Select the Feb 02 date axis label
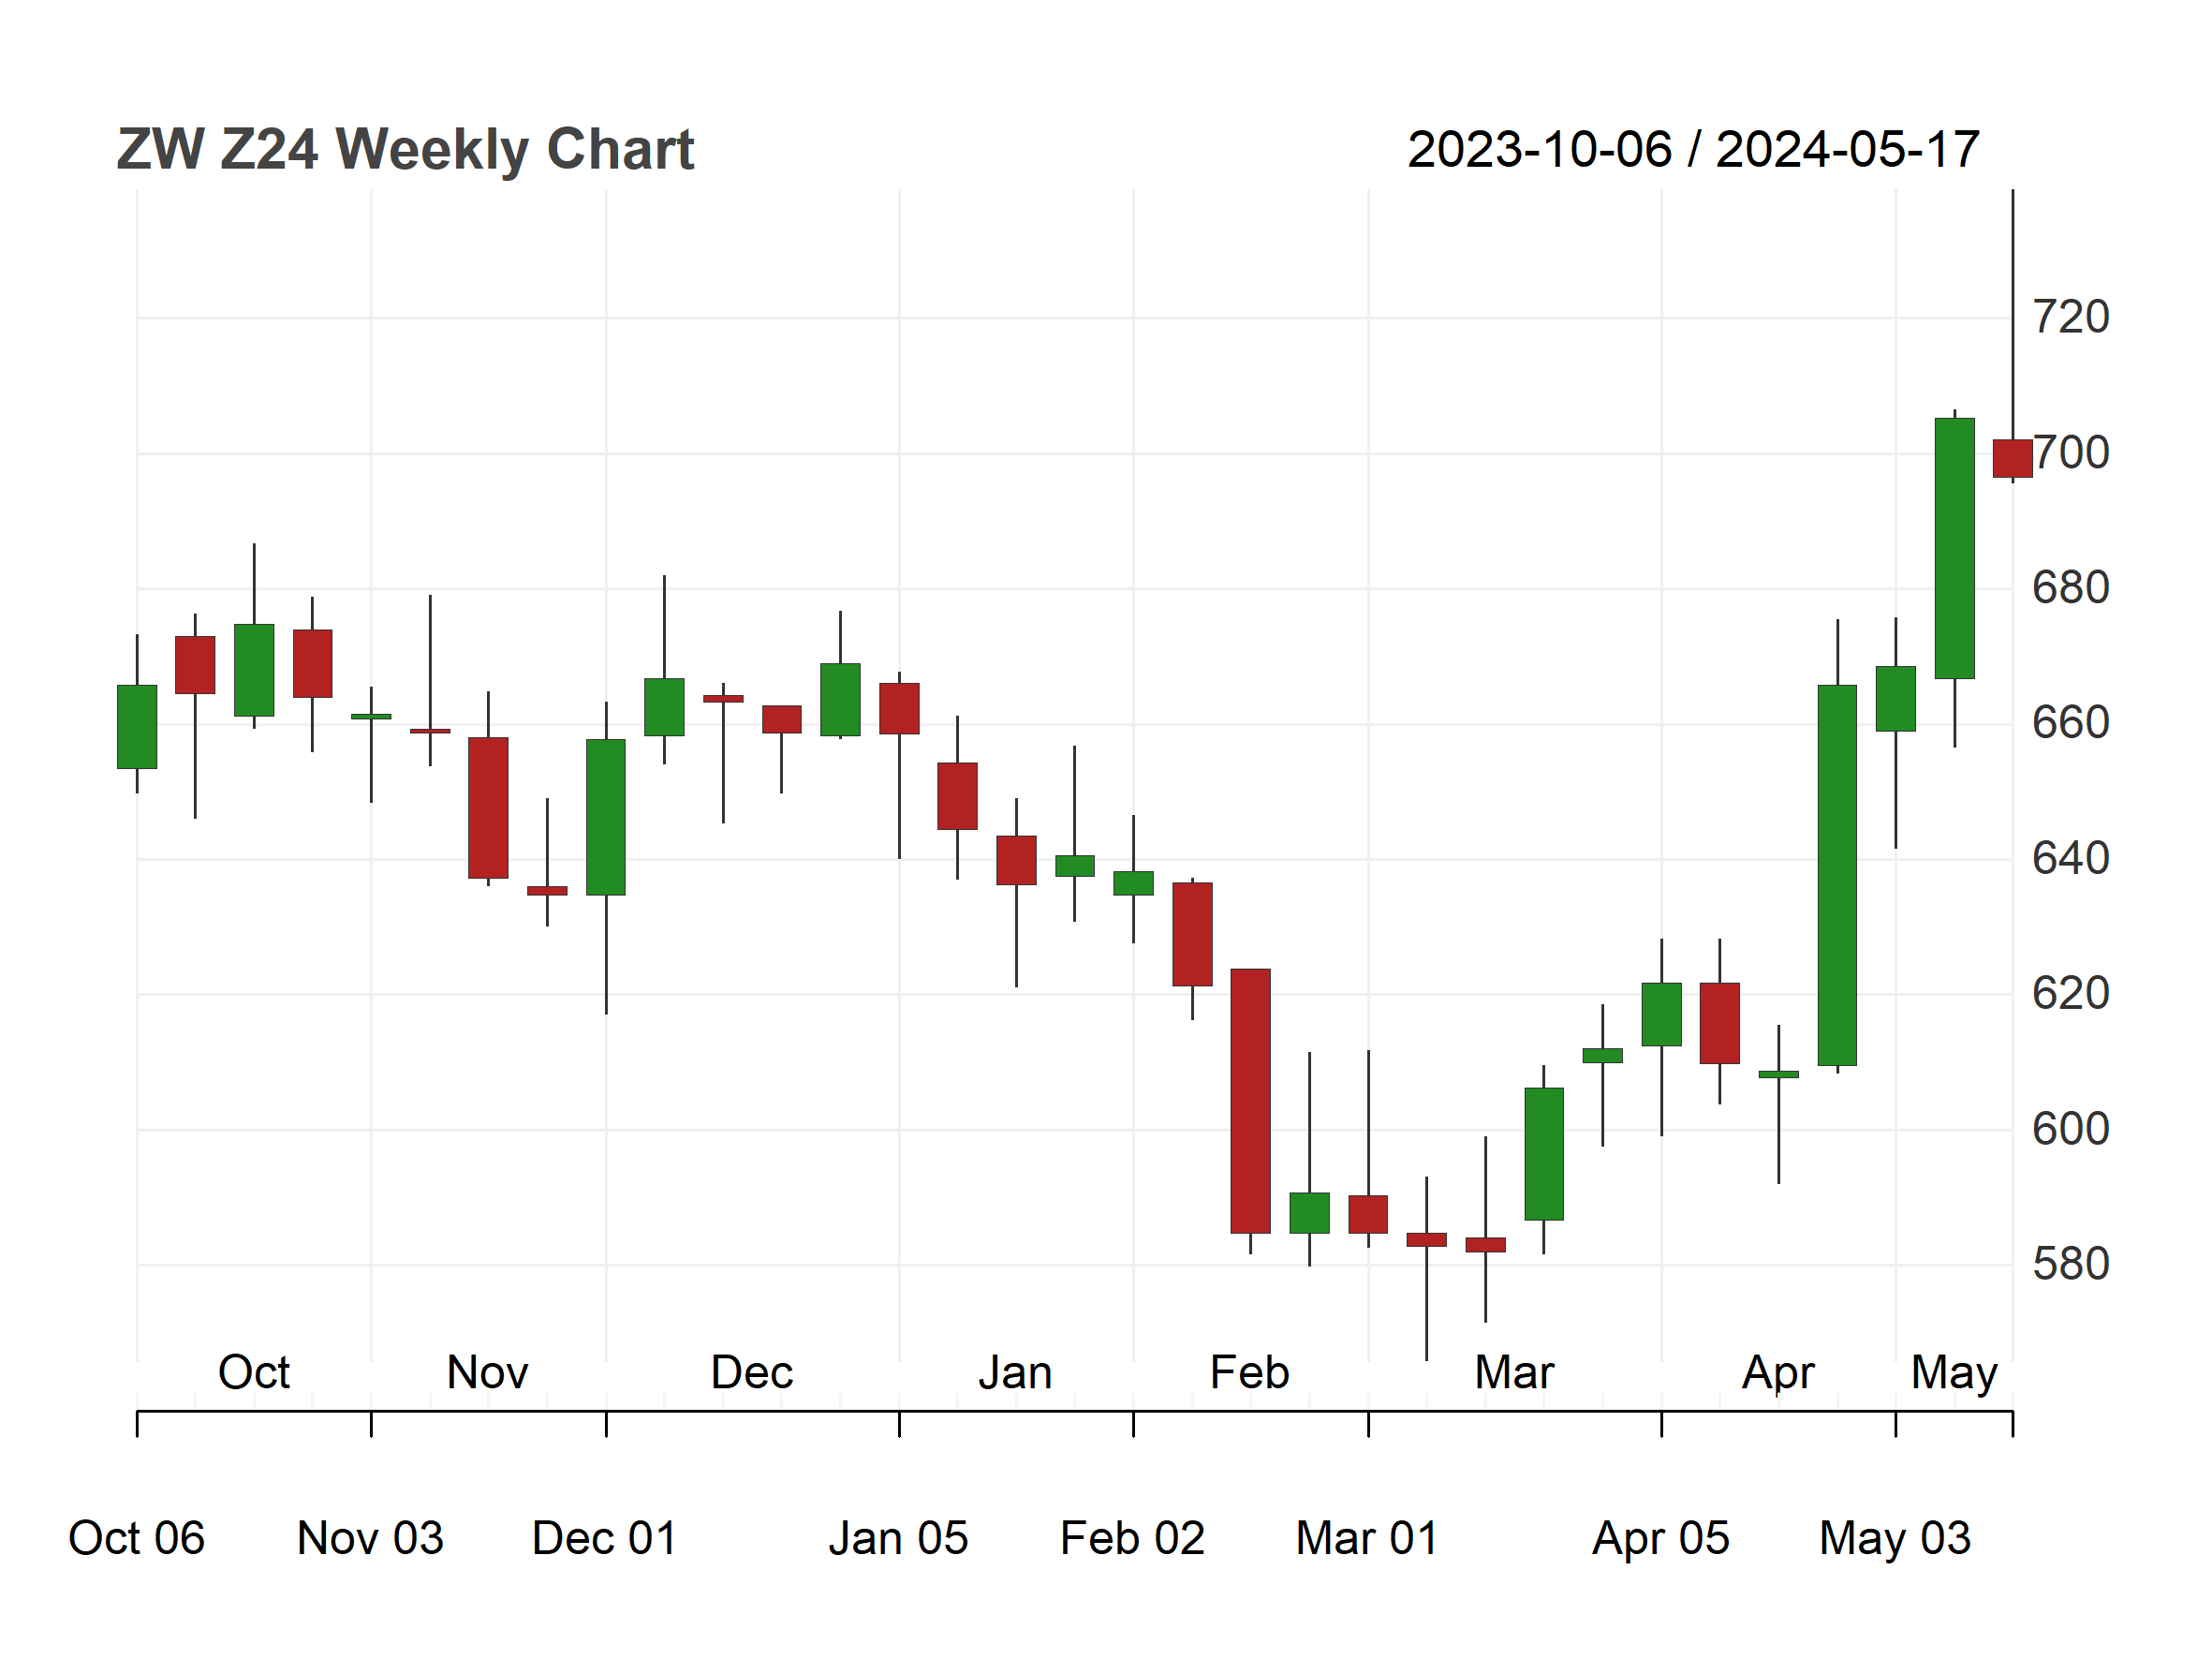Viewport: 2212px width, 1659px height. point(1132,1538)
